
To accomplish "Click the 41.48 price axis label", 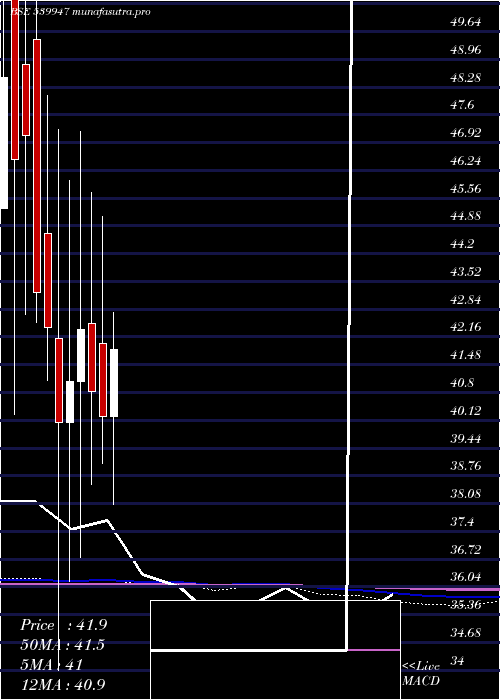I will coord(466,355).
